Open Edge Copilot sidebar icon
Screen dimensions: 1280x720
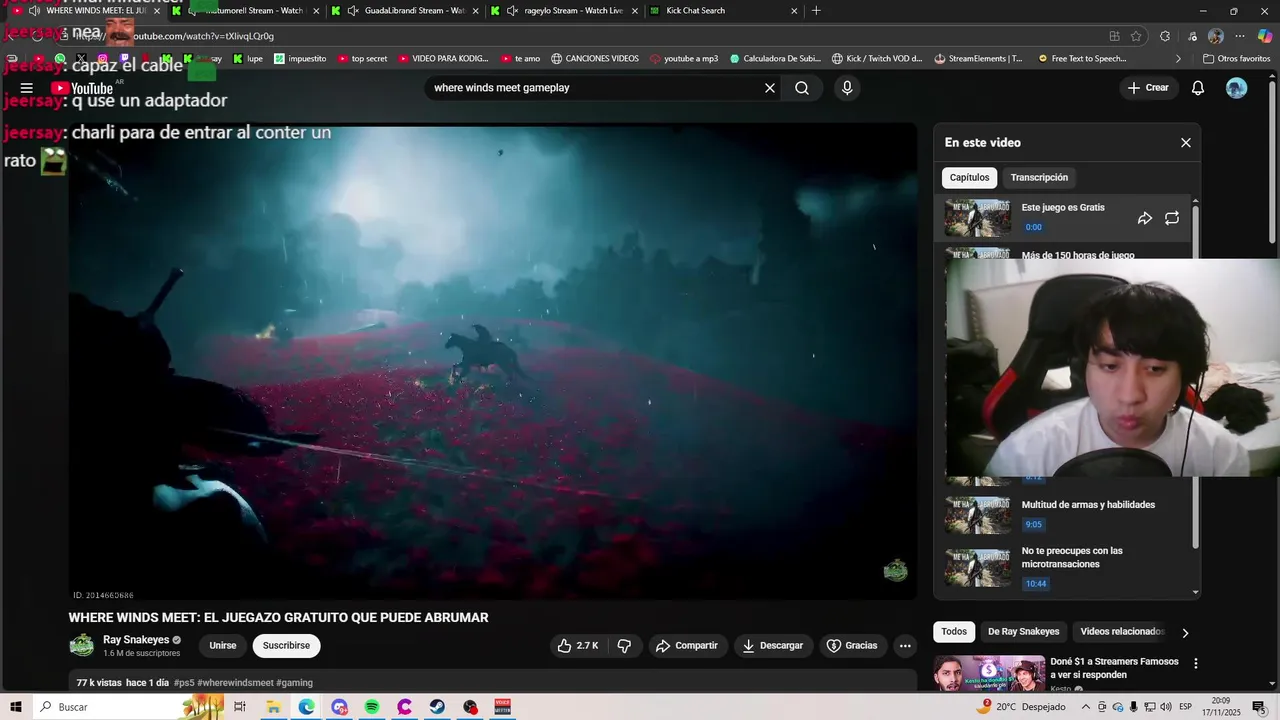pos(1265,36)
